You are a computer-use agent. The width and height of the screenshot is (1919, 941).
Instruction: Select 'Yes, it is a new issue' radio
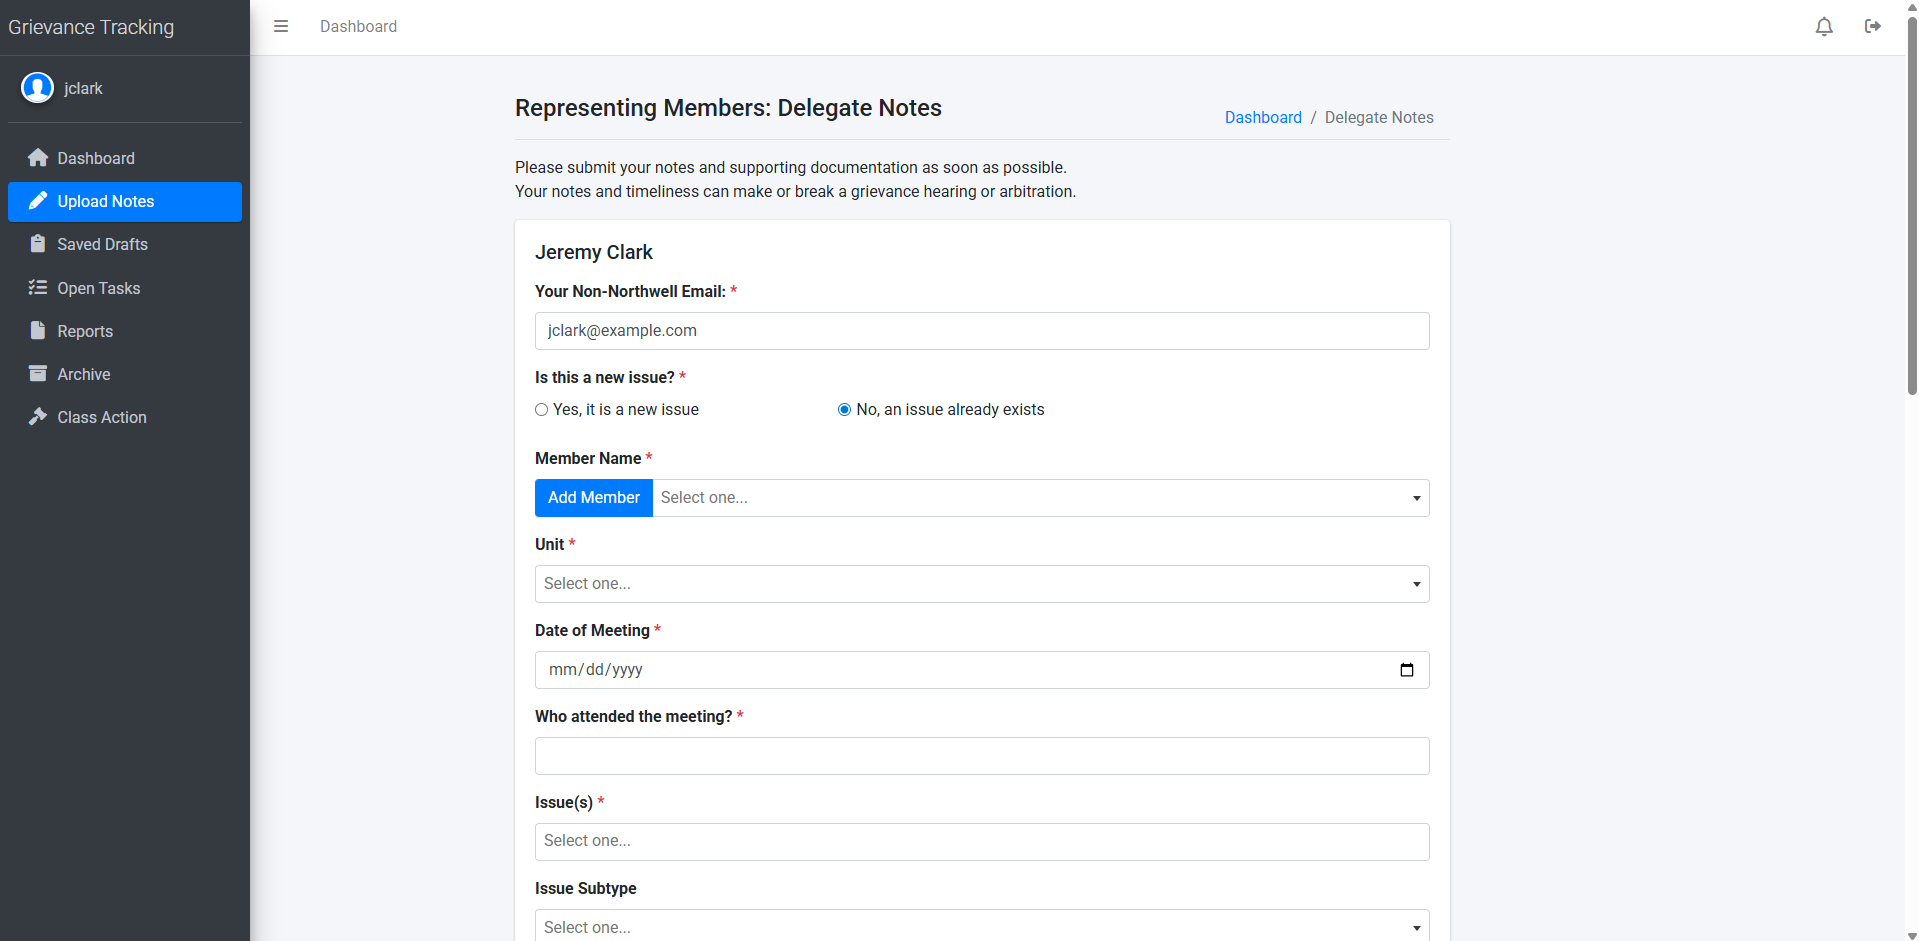click(542, 410)
